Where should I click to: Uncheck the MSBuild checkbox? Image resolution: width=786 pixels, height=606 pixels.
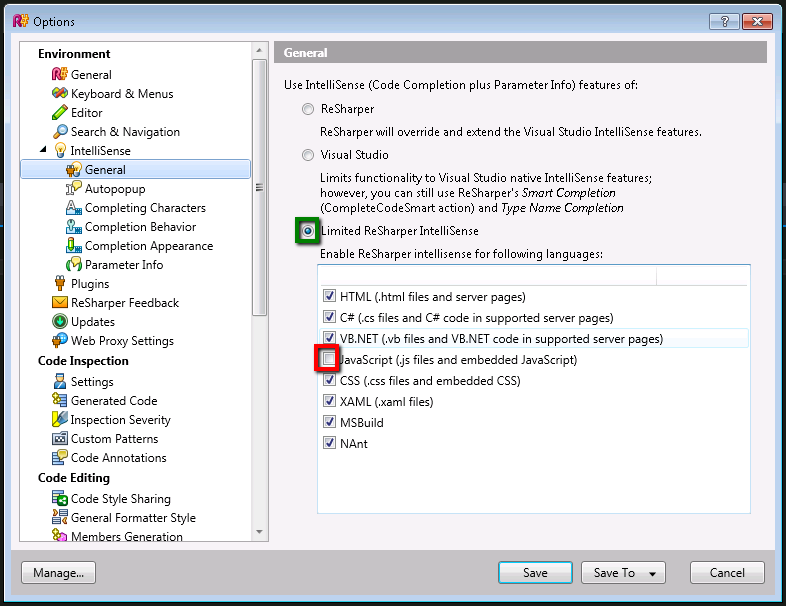pos(329,422)
